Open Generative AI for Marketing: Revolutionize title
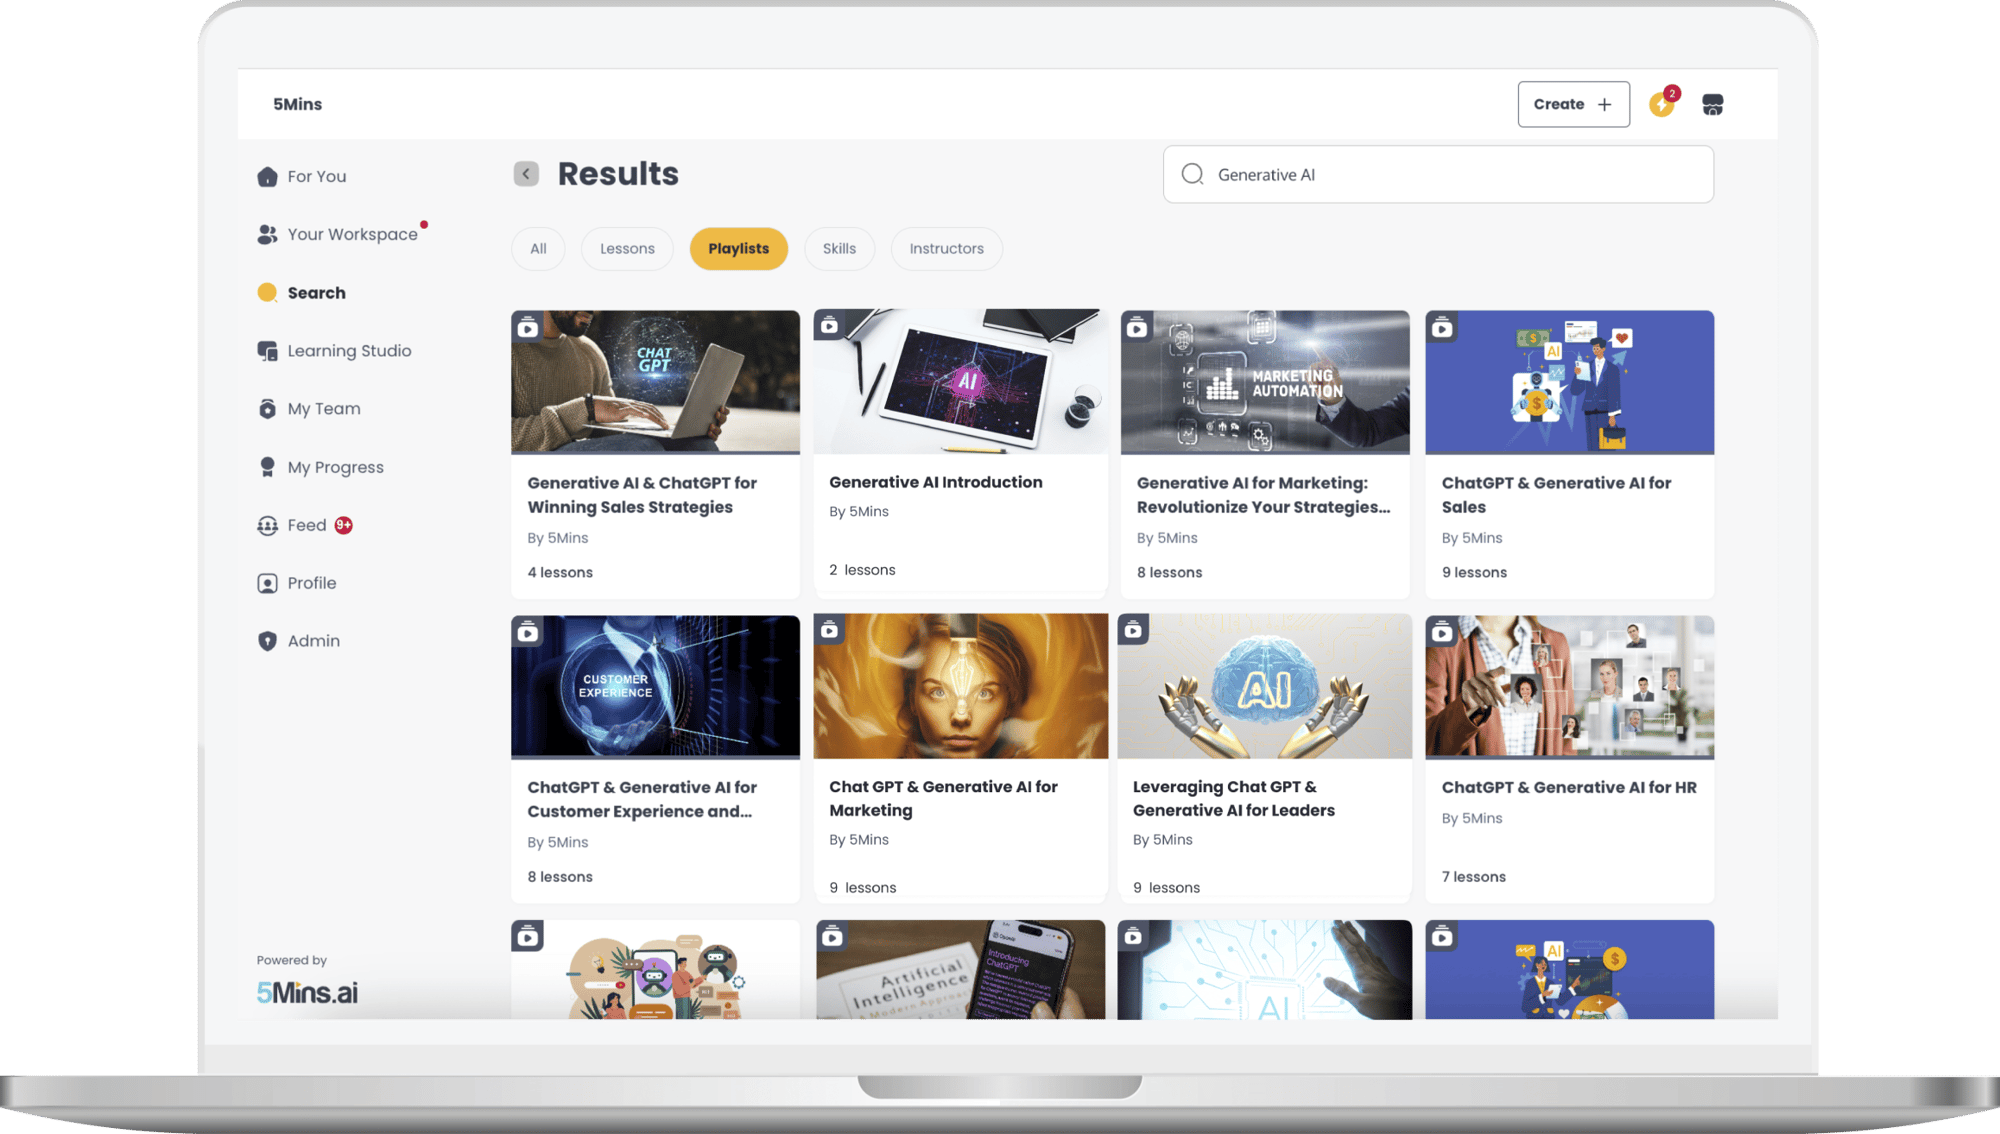 coord(1263,495)
